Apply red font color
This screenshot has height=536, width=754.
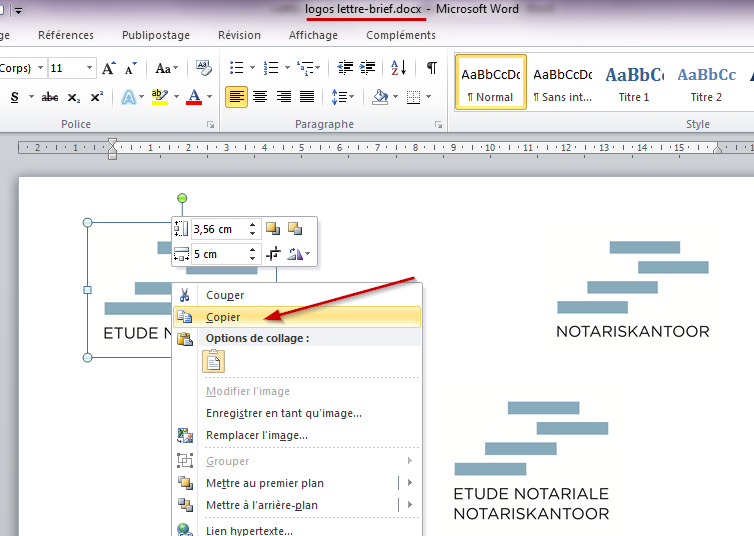pos(194,97)
